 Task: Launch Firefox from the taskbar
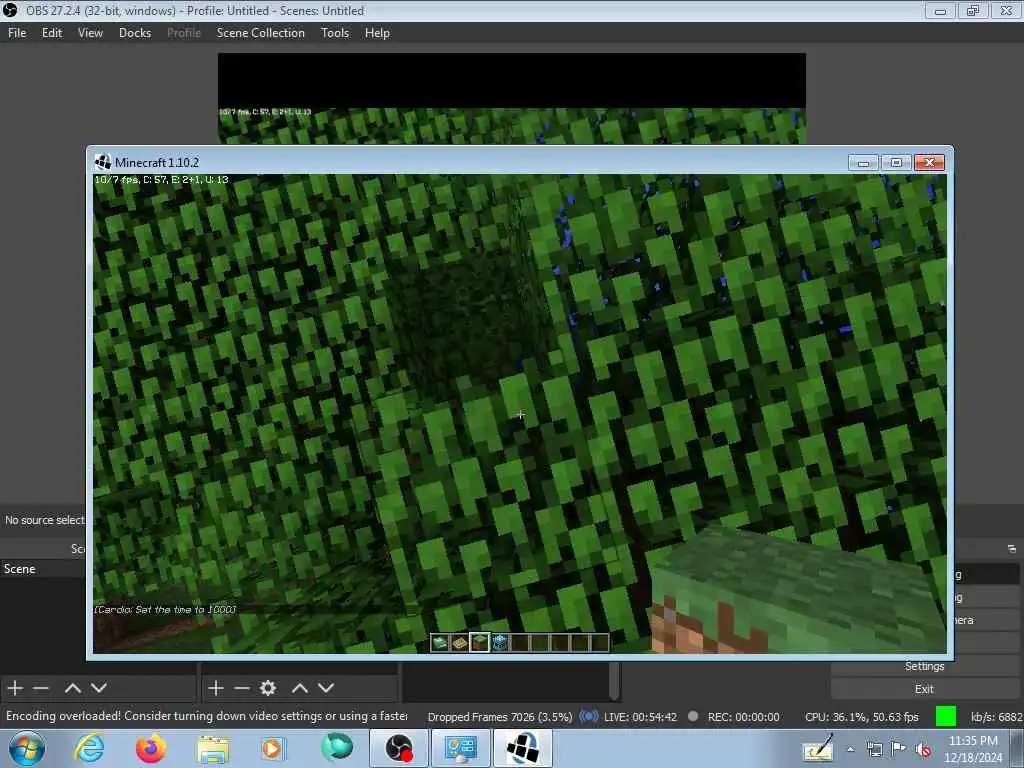(151, 748)
